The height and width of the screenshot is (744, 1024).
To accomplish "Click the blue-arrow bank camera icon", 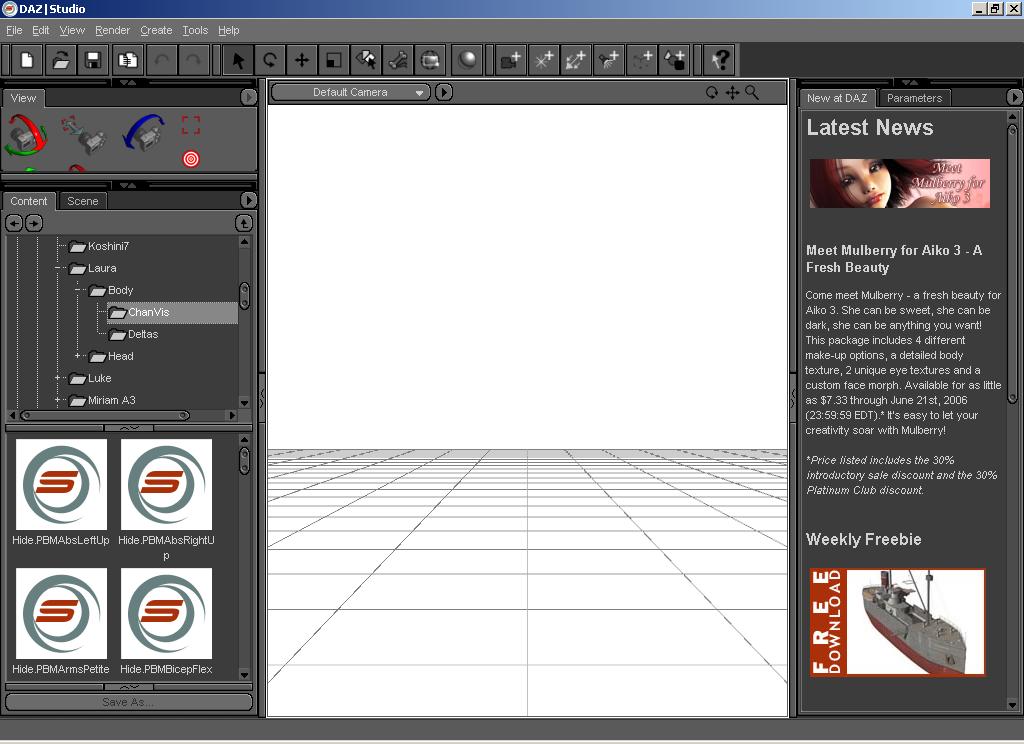I will click(143, 133).
